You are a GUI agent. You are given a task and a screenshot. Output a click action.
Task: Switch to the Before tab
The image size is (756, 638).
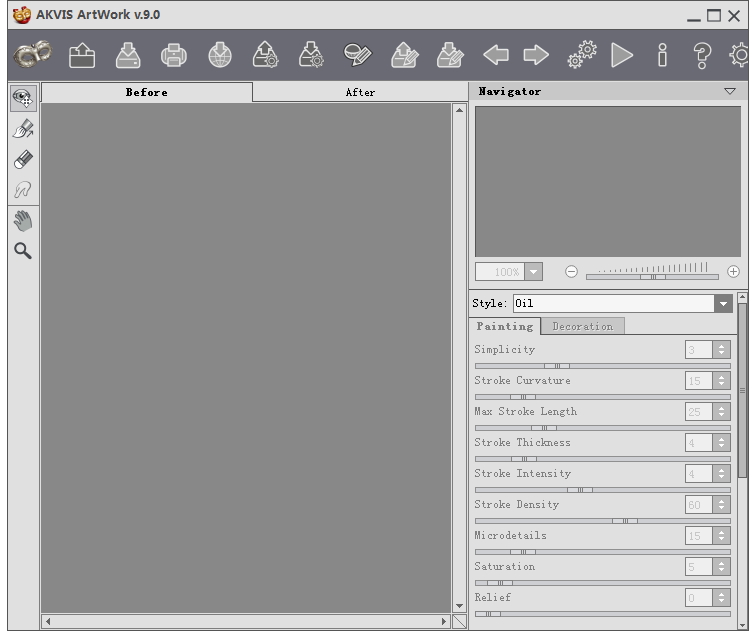(x=147, y=92)
